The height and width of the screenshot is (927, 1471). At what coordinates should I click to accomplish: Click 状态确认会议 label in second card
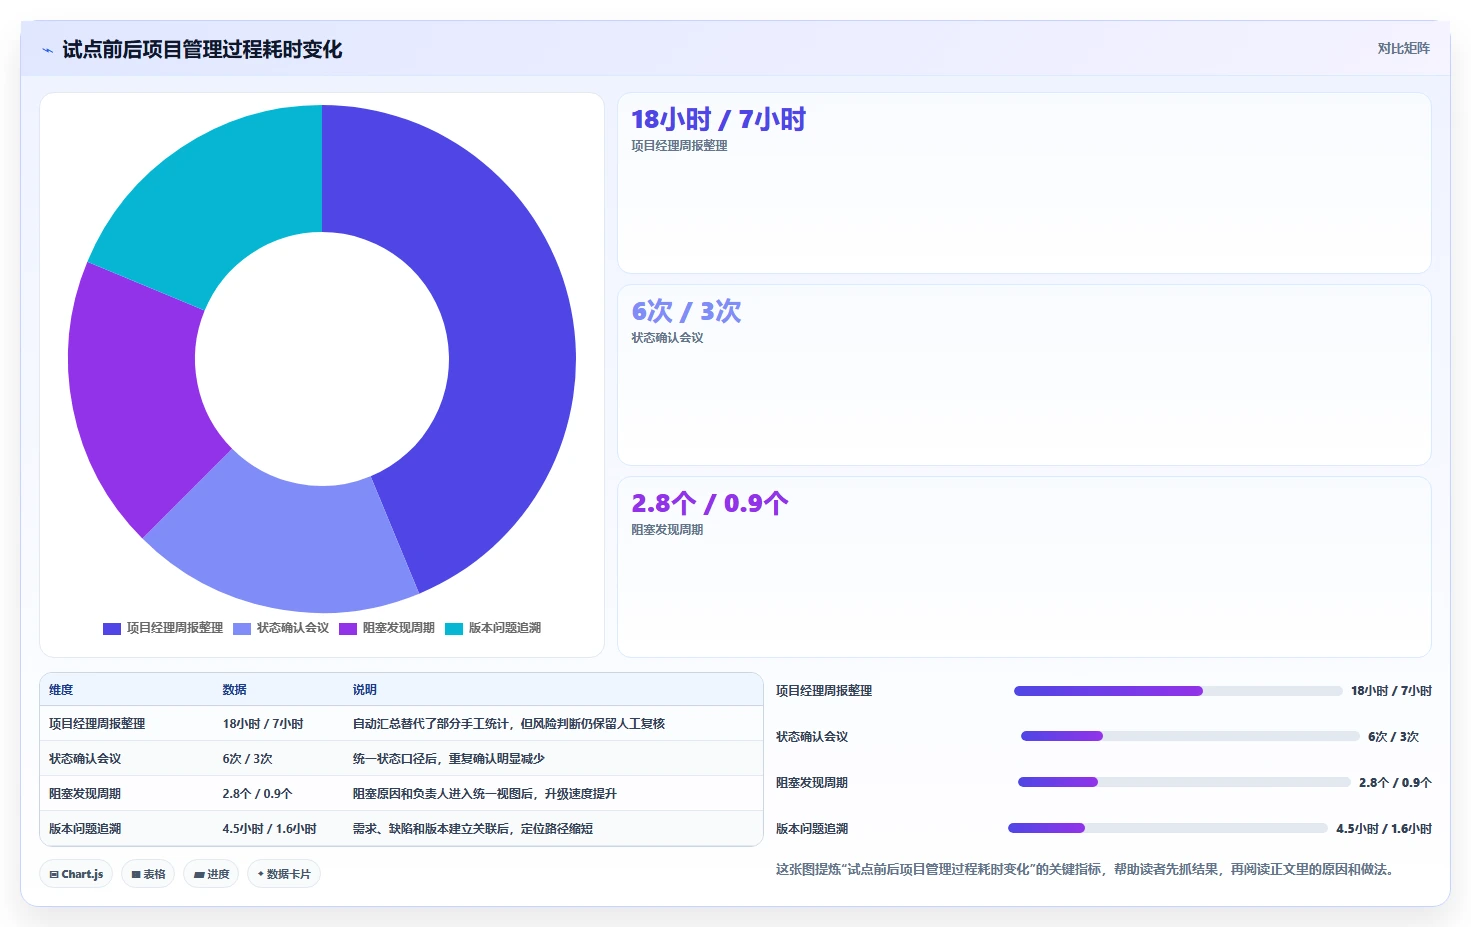[x=667, y=338]
